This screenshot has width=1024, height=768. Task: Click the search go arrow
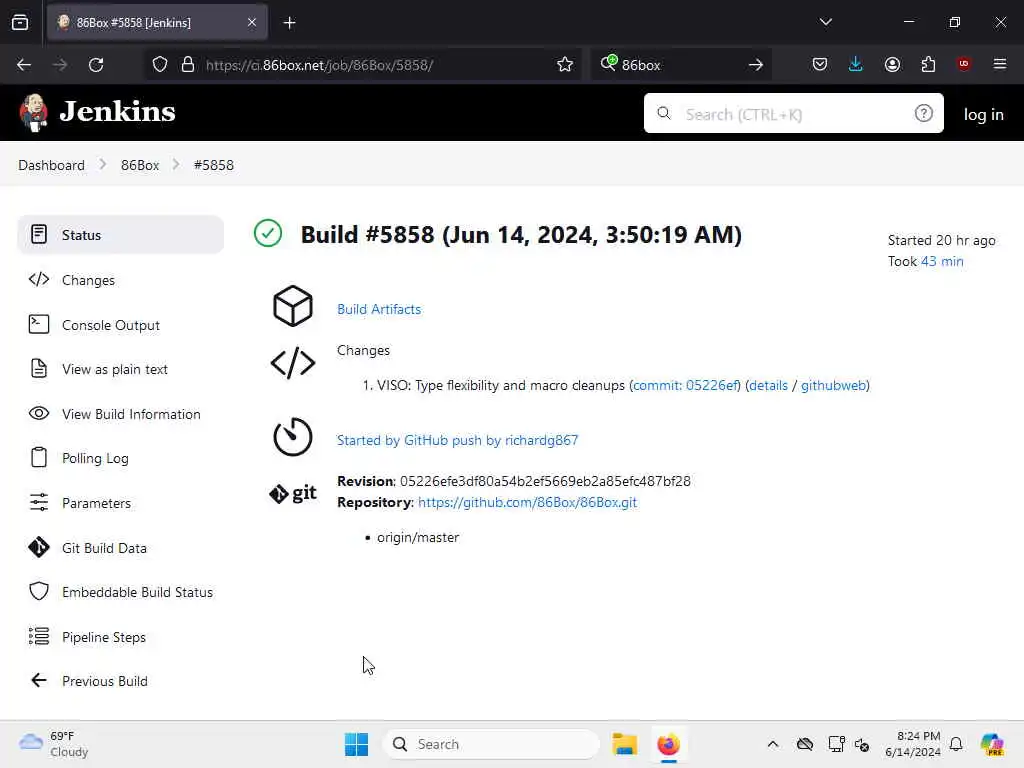756,65
